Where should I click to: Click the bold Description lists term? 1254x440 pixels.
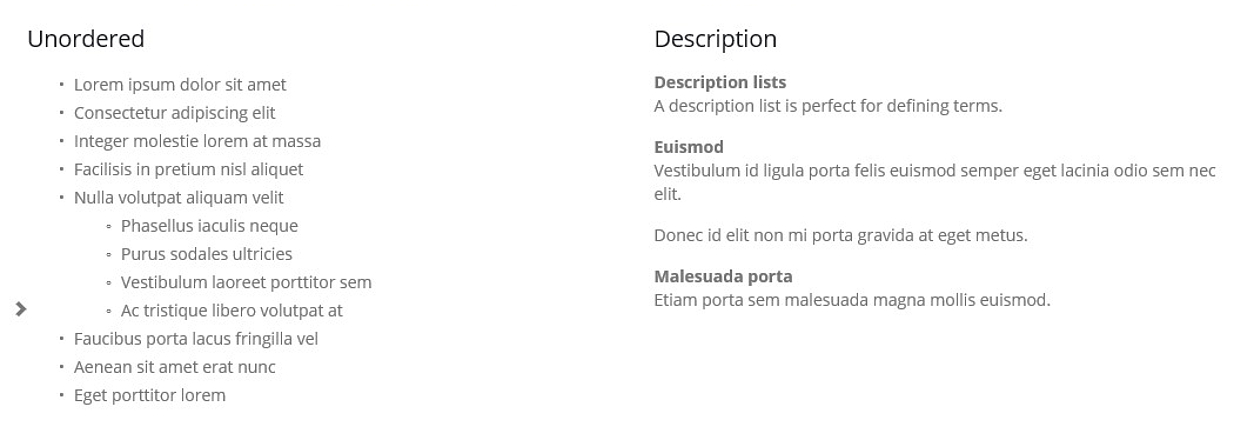click(720, 82)
